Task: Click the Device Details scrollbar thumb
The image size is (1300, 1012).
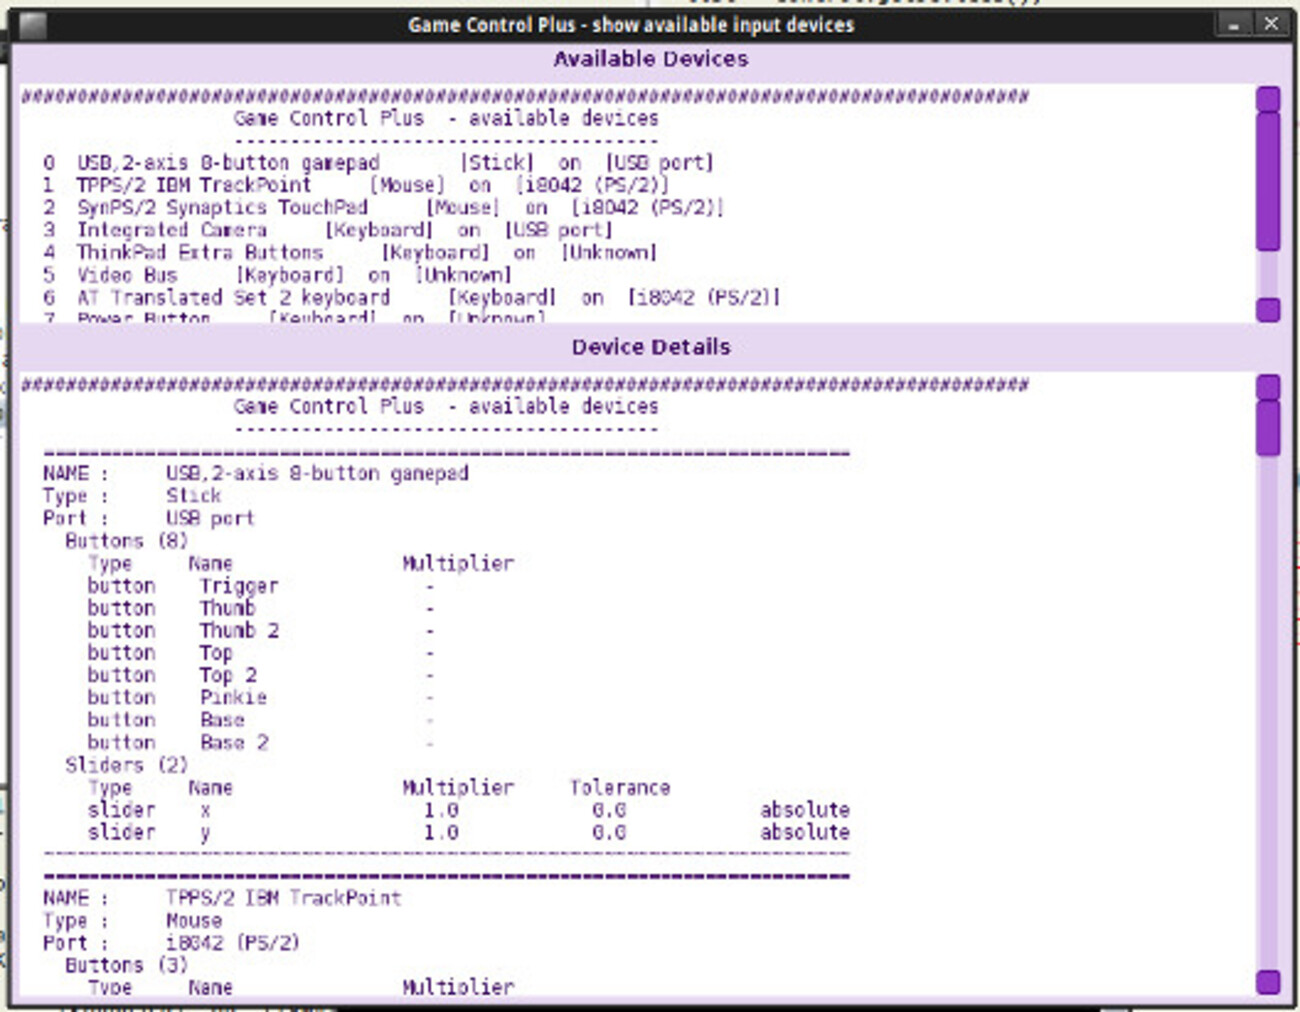Action: (1268, 428)
